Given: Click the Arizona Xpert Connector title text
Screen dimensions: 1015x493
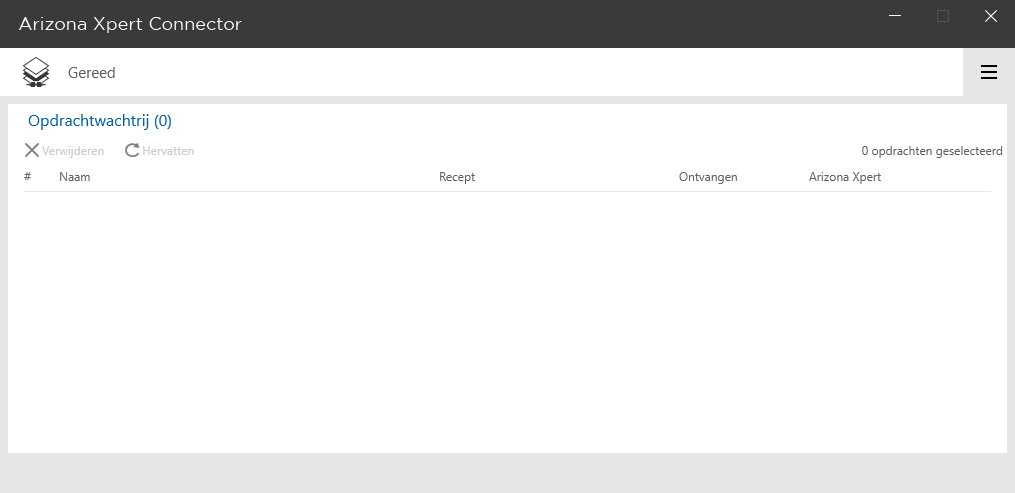Looking at the screenshot, I should (130, 24).
